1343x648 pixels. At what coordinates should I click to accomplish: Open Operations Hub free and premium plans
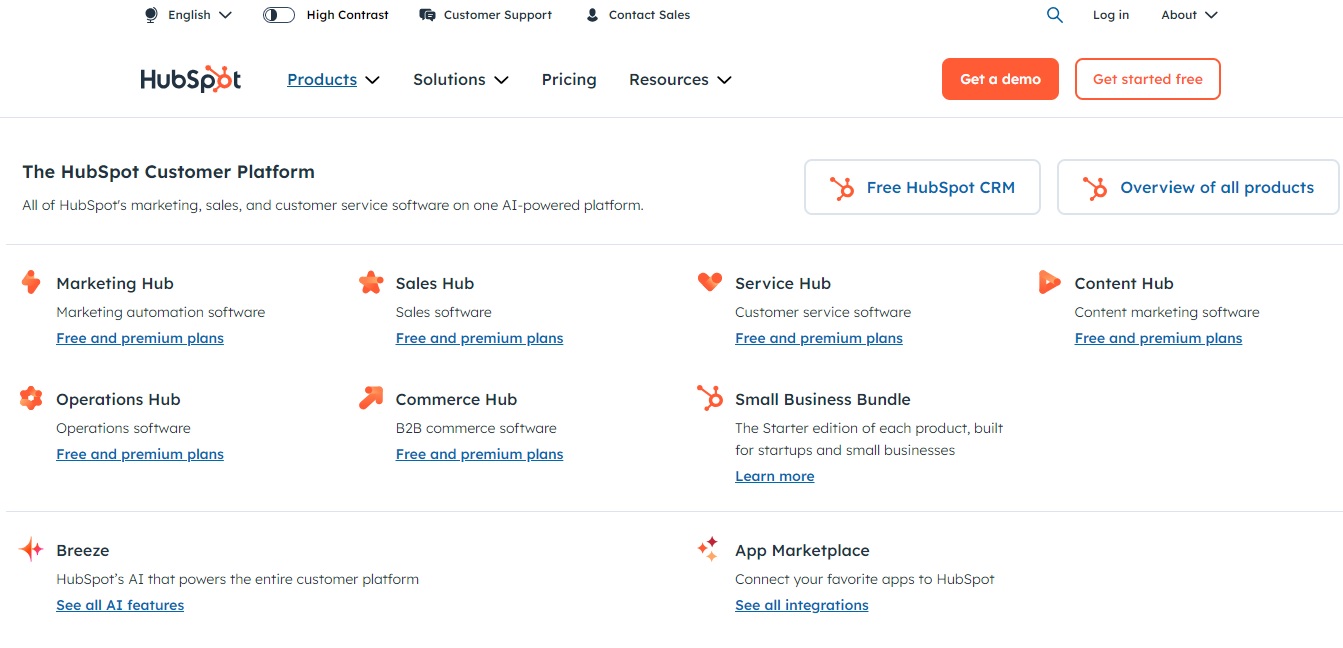pos(140,454)
